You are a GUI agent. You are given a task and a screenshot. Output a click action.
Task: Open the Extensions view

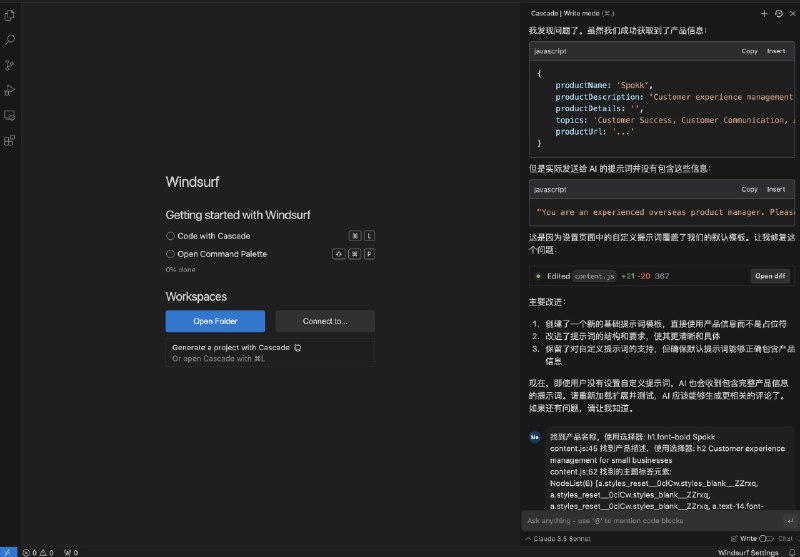(x=9, y=140)
